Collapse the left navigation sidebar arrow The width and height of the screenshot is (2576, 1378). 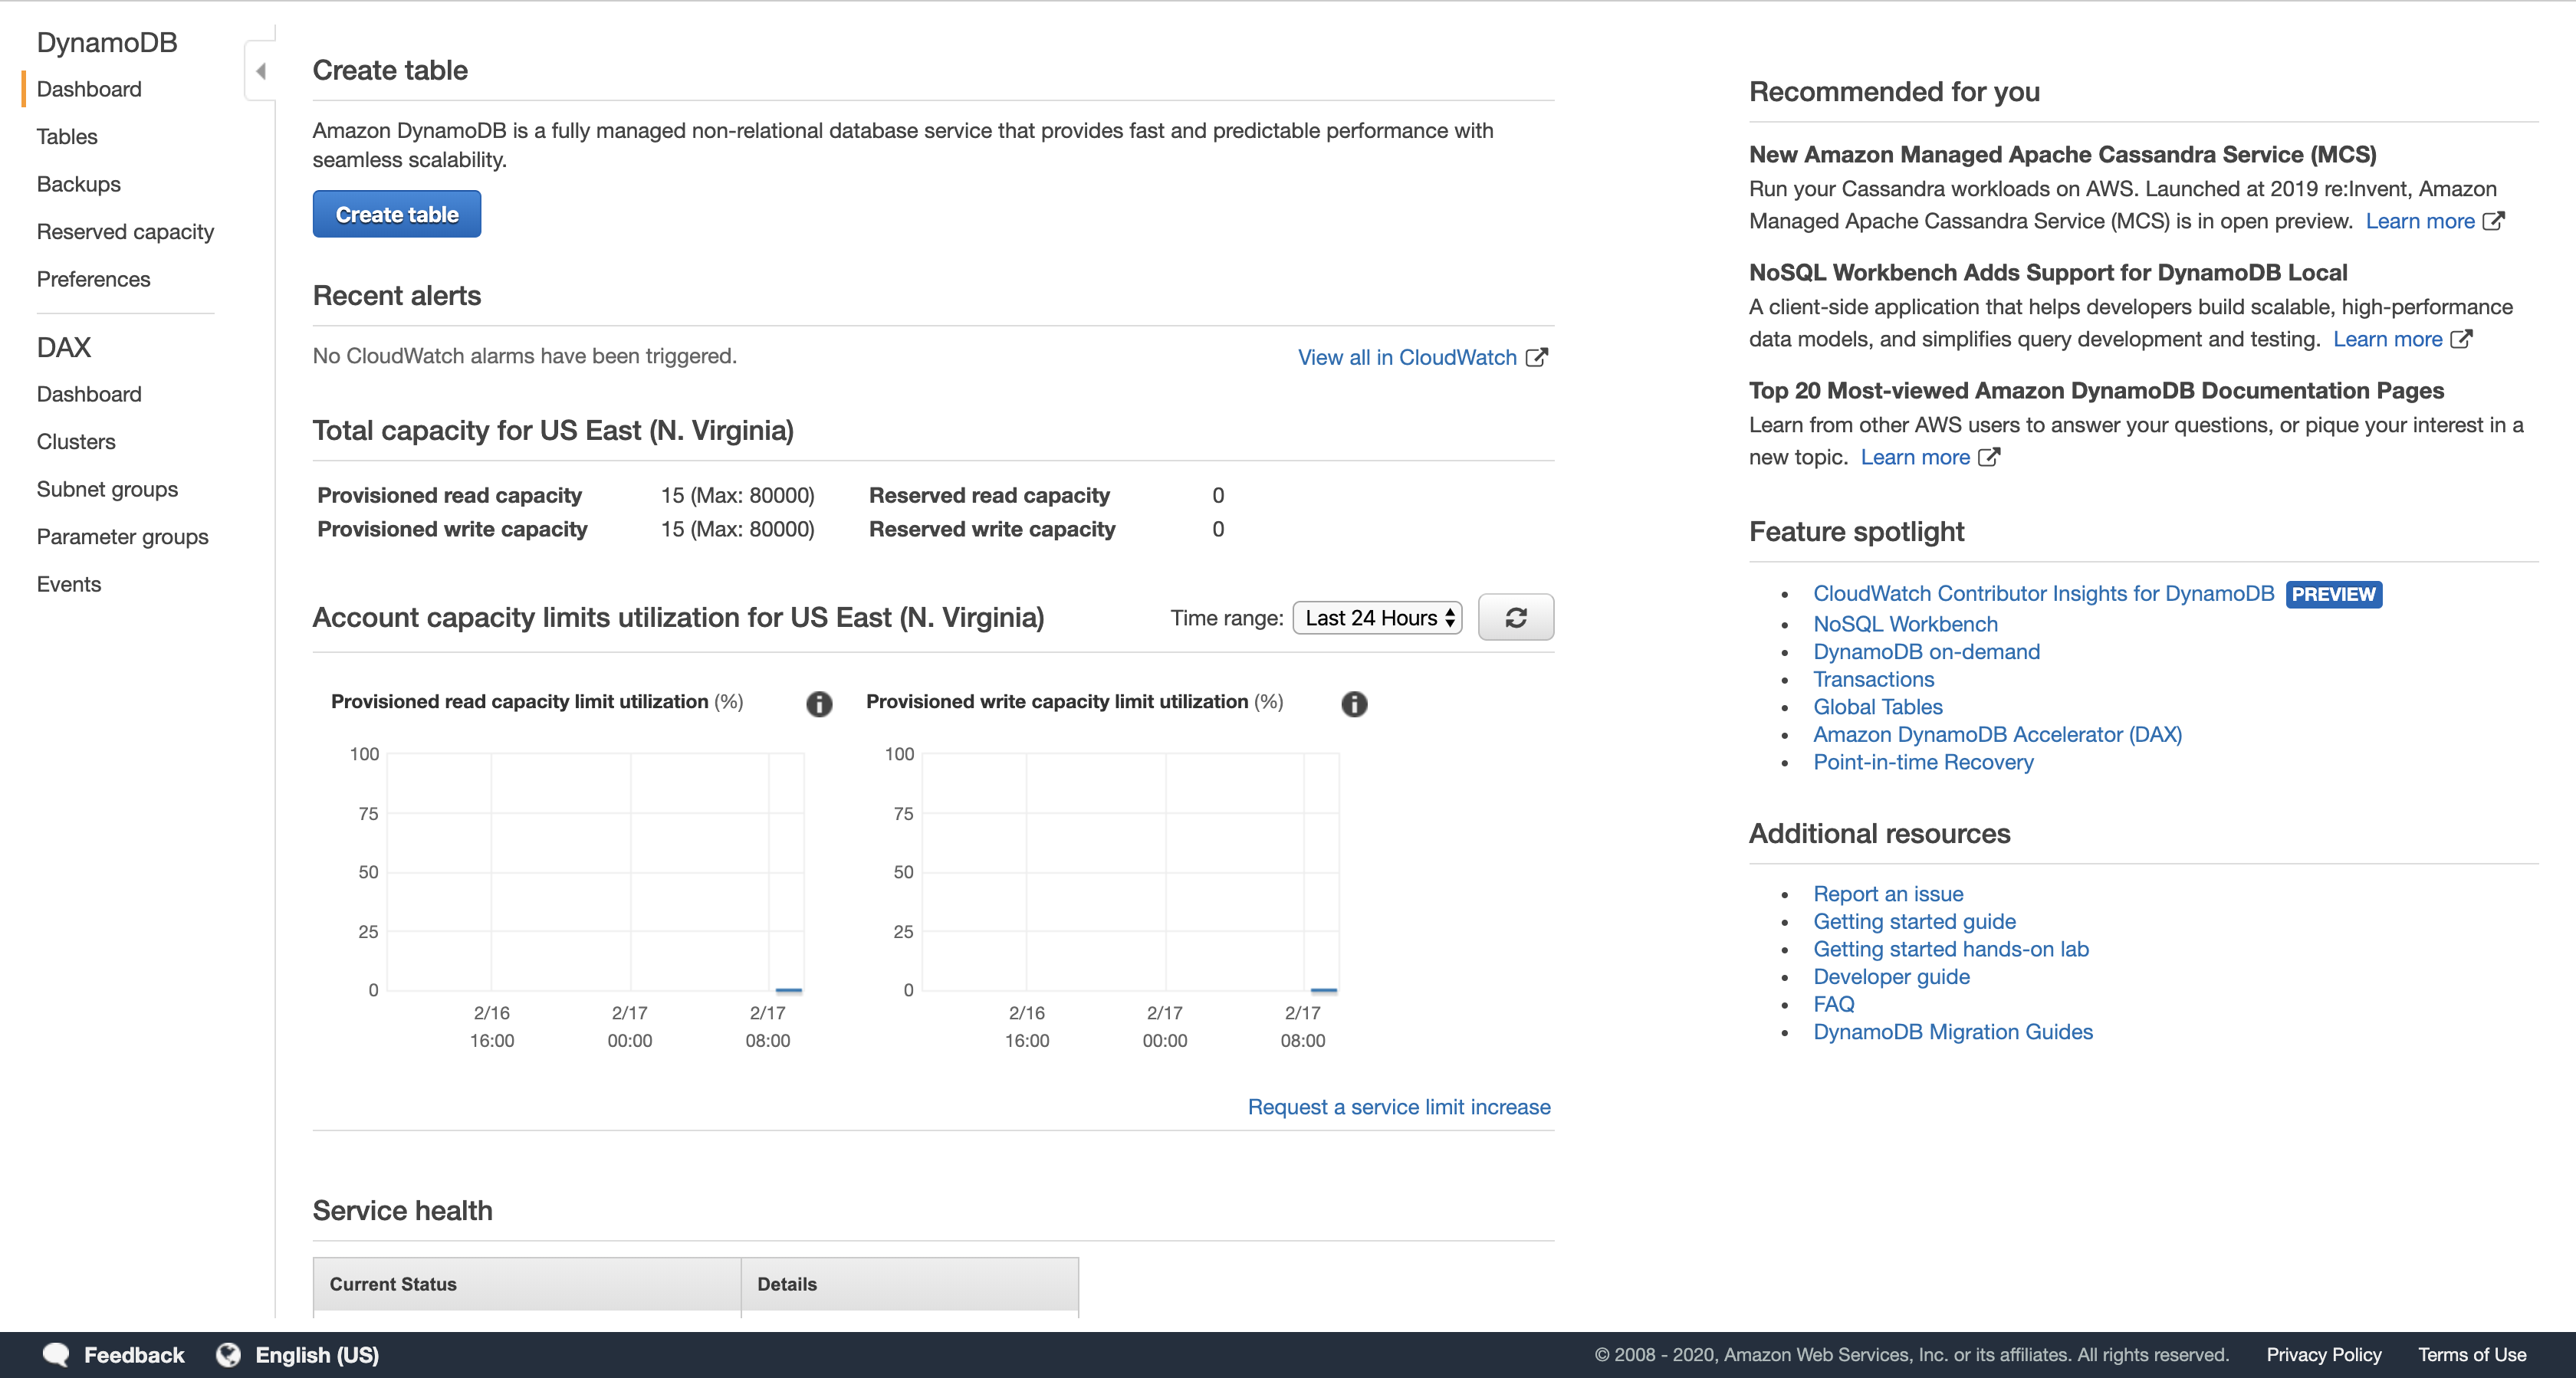coord(261,71)
